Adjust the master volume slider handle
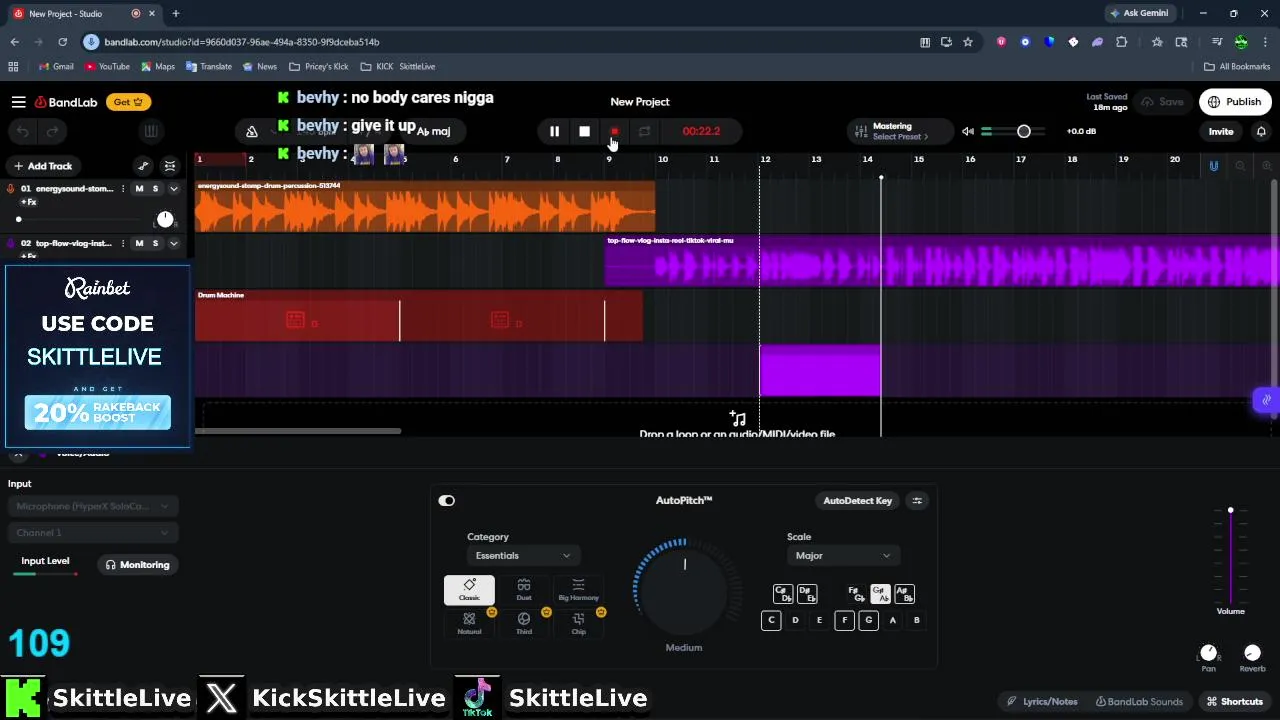Viewport: 1280px width, 720px height. point(1023,131)
